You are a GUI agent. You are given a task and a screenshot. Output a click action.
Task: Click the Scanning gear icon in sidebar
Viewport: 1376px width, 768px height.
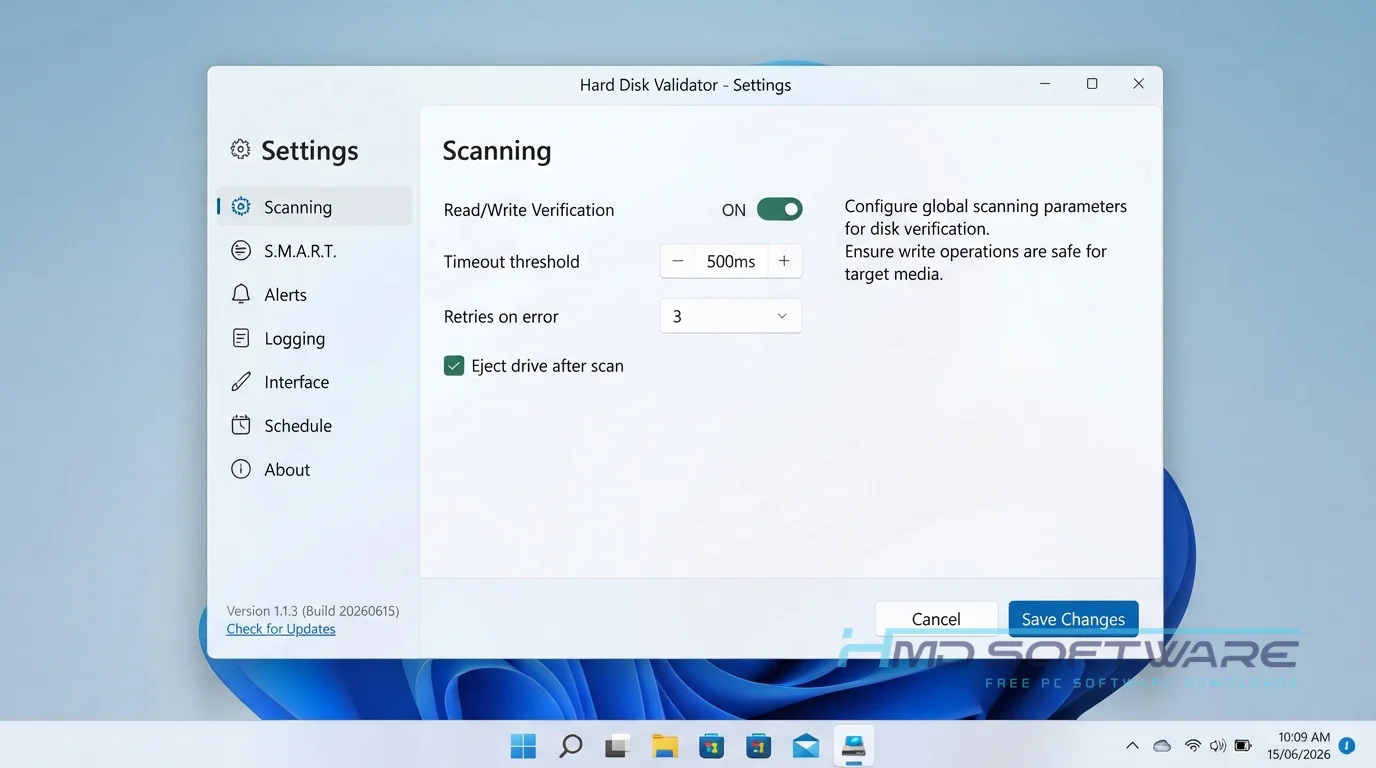tap(241, 207)
